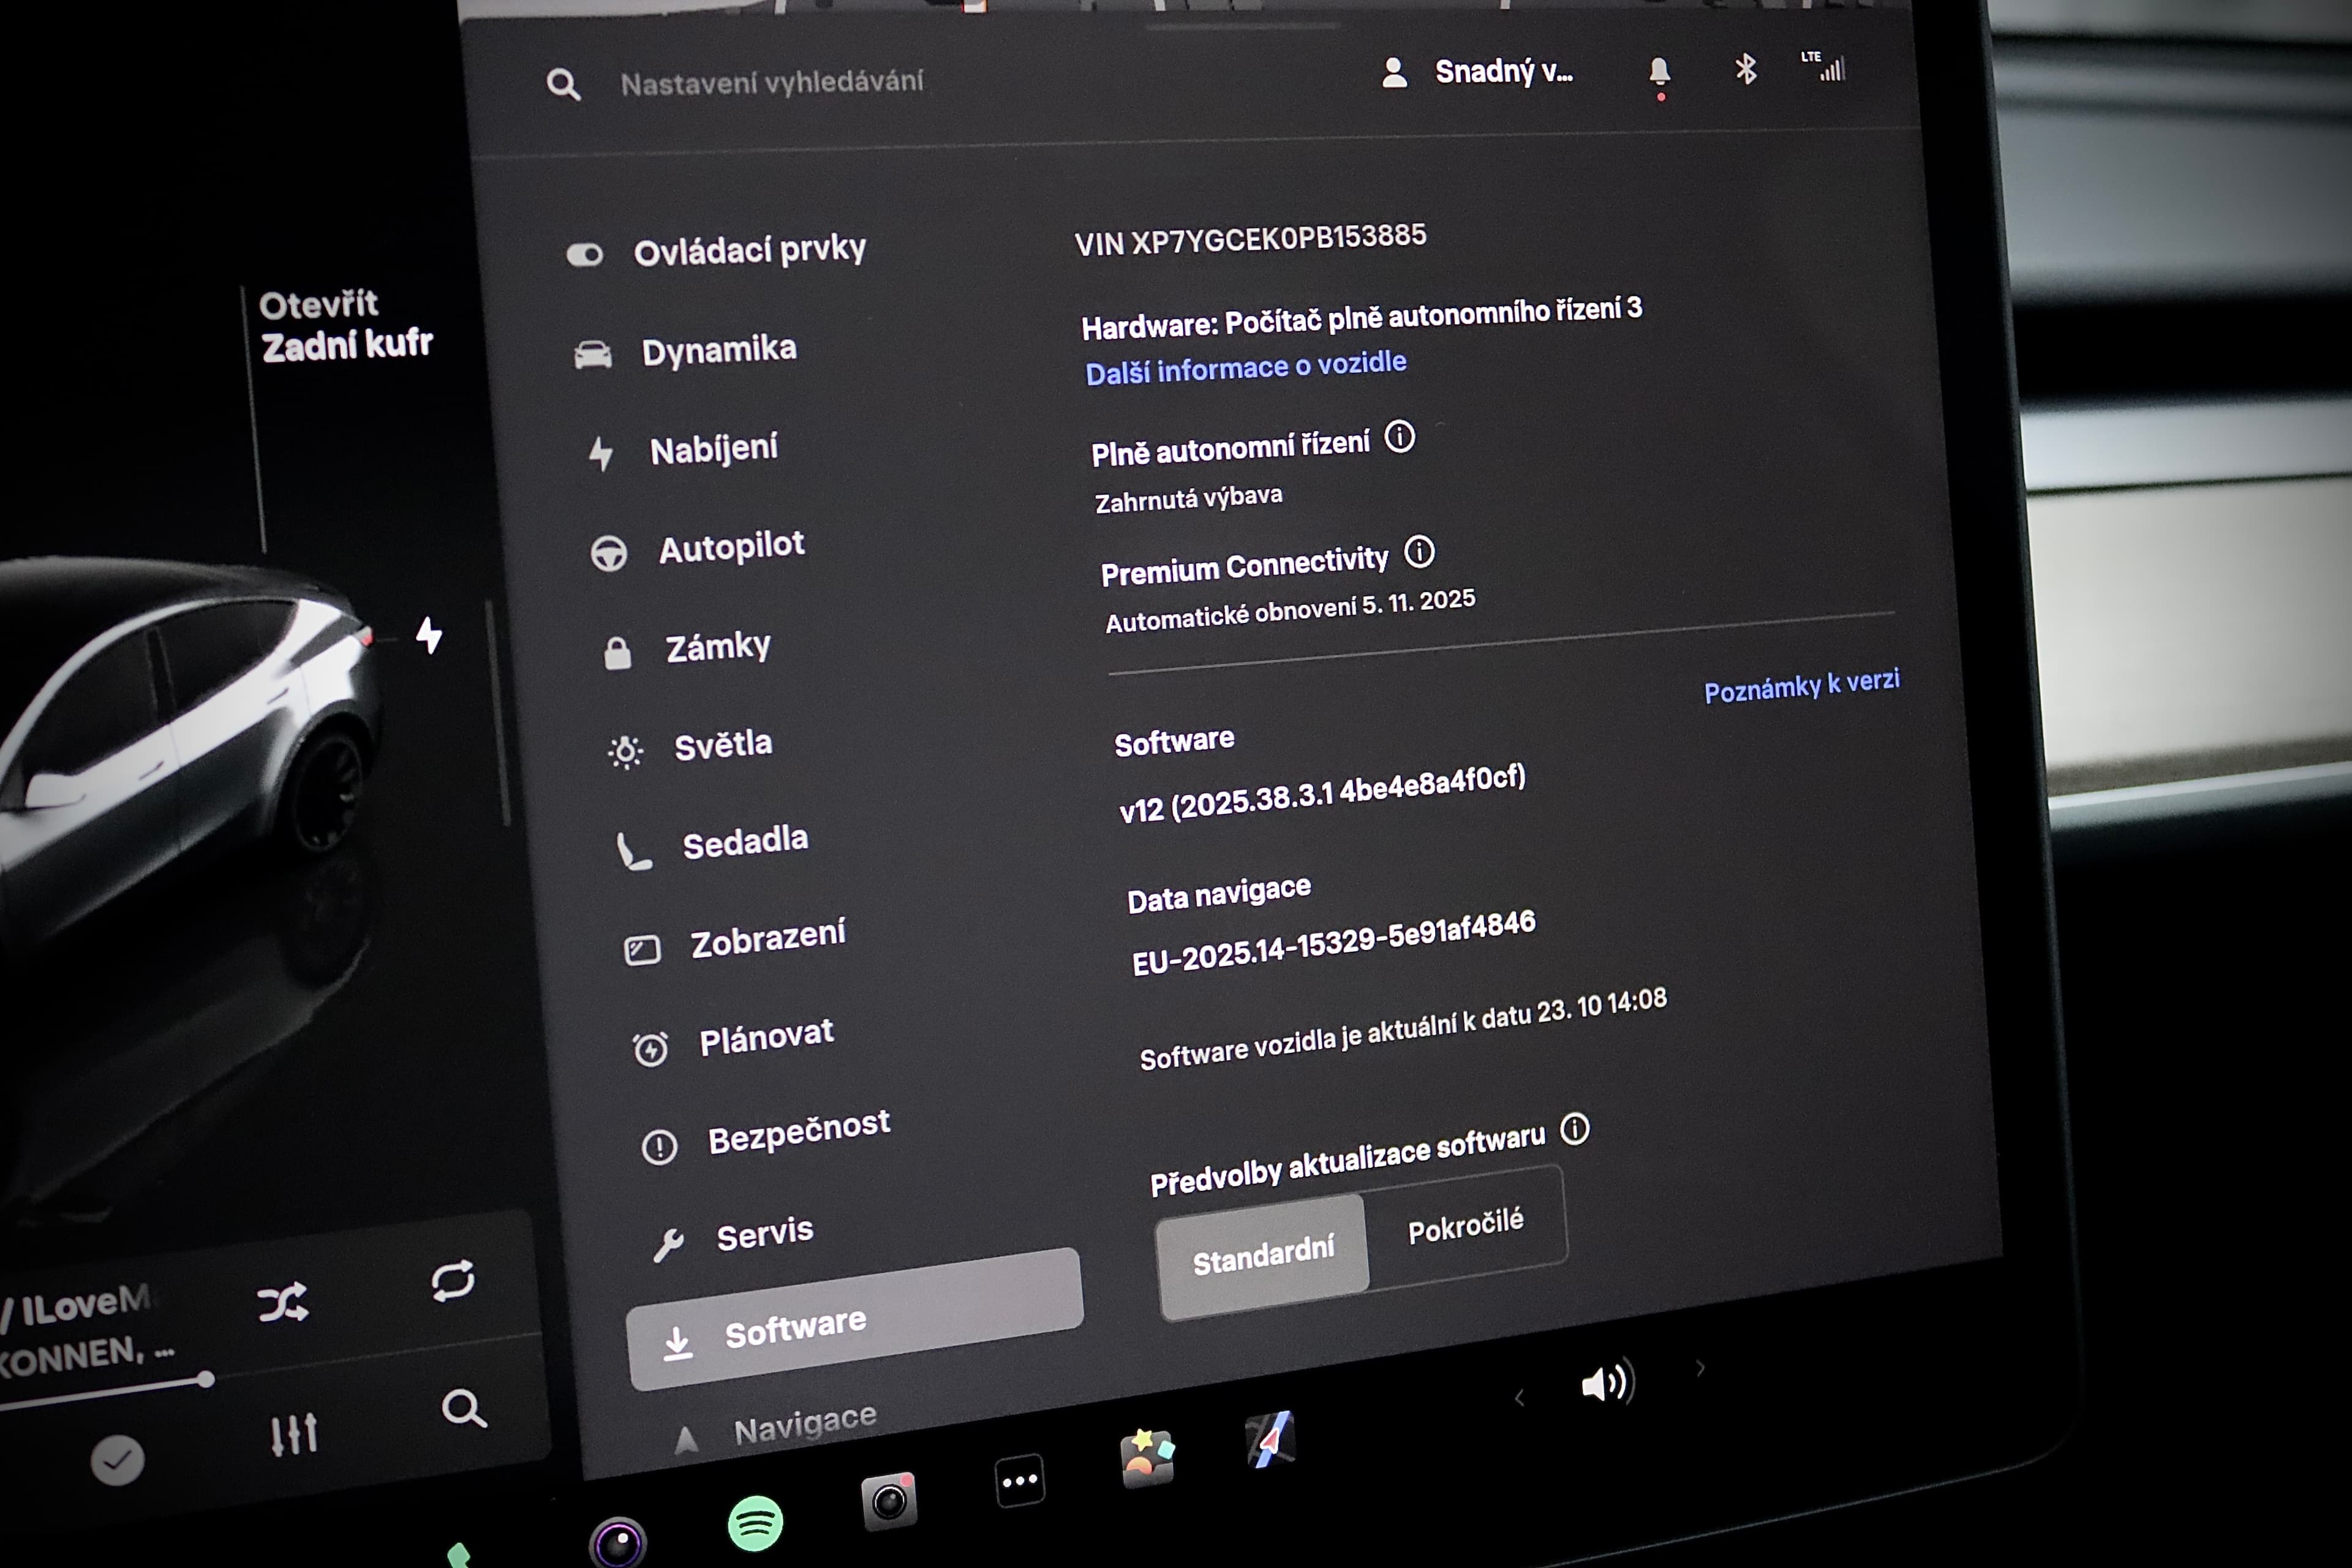Open the Nabíjení settings menu

pyautogui.click(x=713, y=449)
